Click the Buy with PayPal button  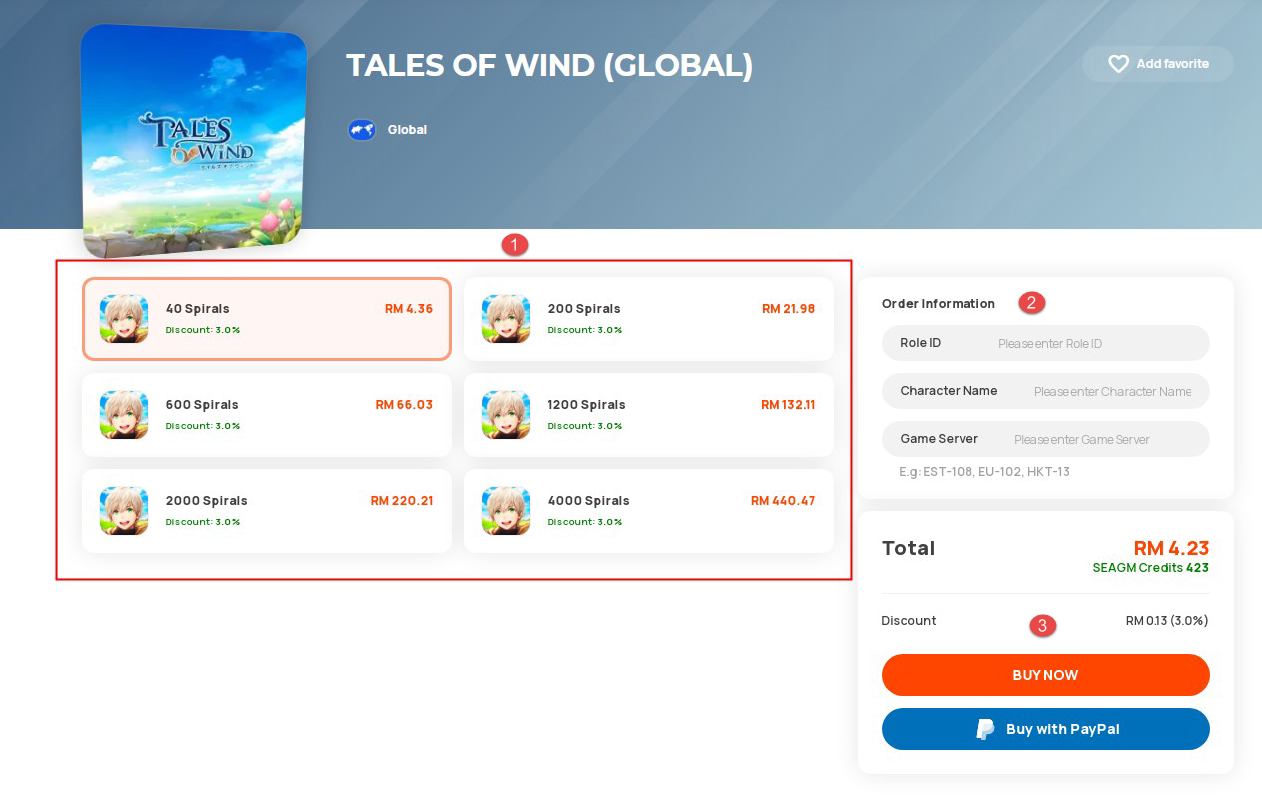(1046, 729)
